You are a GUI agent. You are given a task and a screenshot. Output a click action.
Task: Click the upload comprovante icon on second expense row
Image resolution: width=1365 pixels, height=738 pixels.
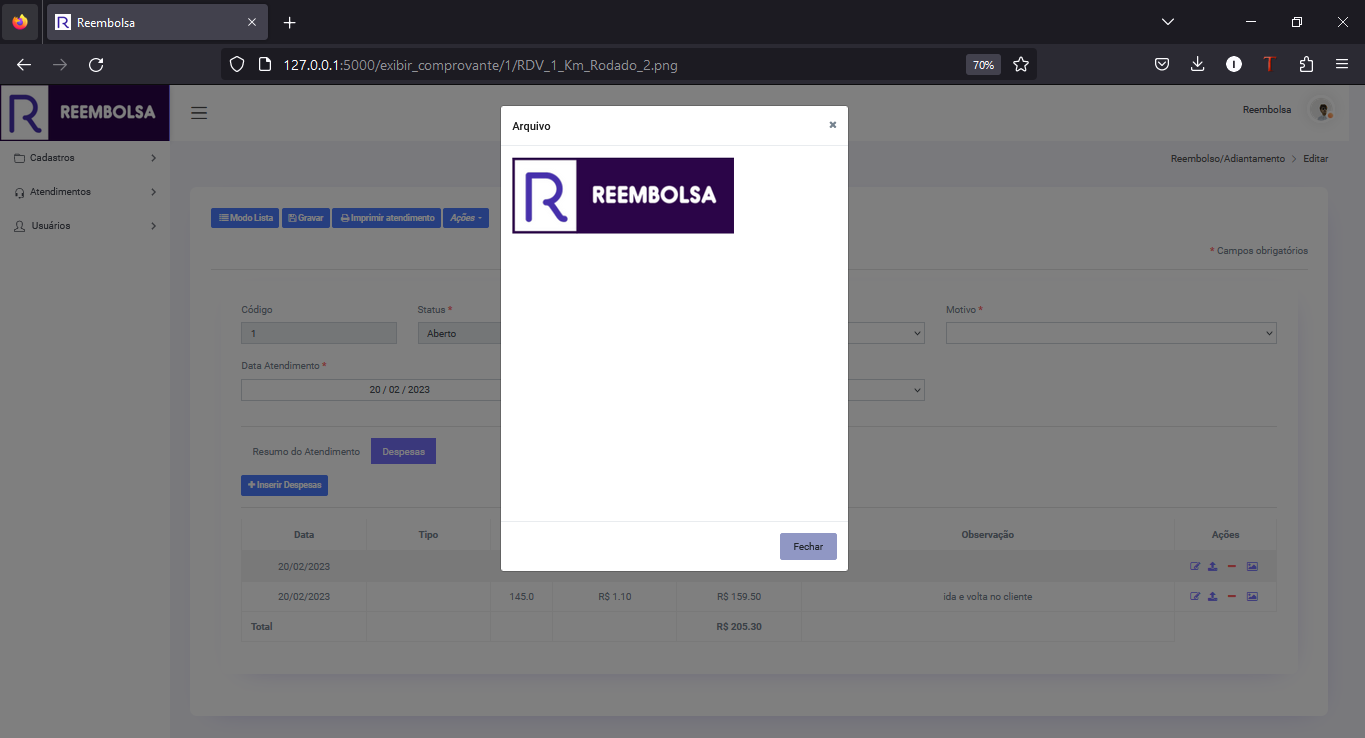point(1213,596)
